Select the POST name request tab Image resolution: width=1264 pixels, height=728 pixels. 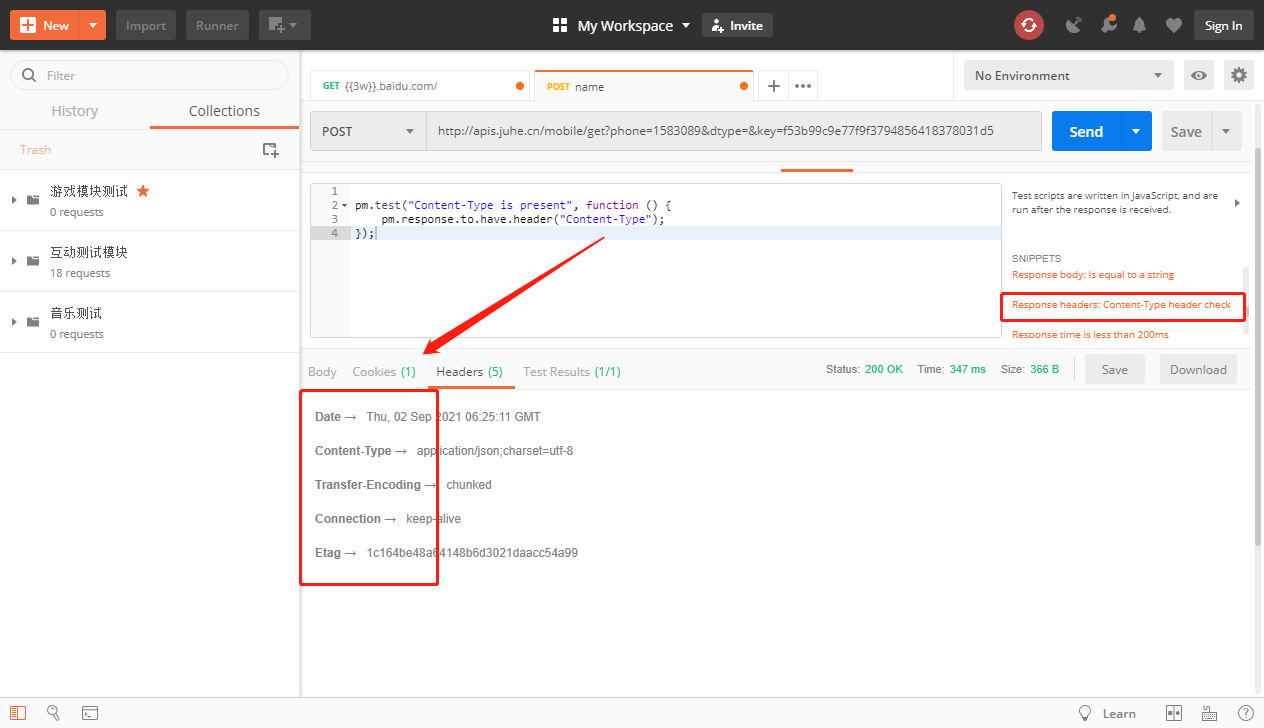[x=643, y=86]
